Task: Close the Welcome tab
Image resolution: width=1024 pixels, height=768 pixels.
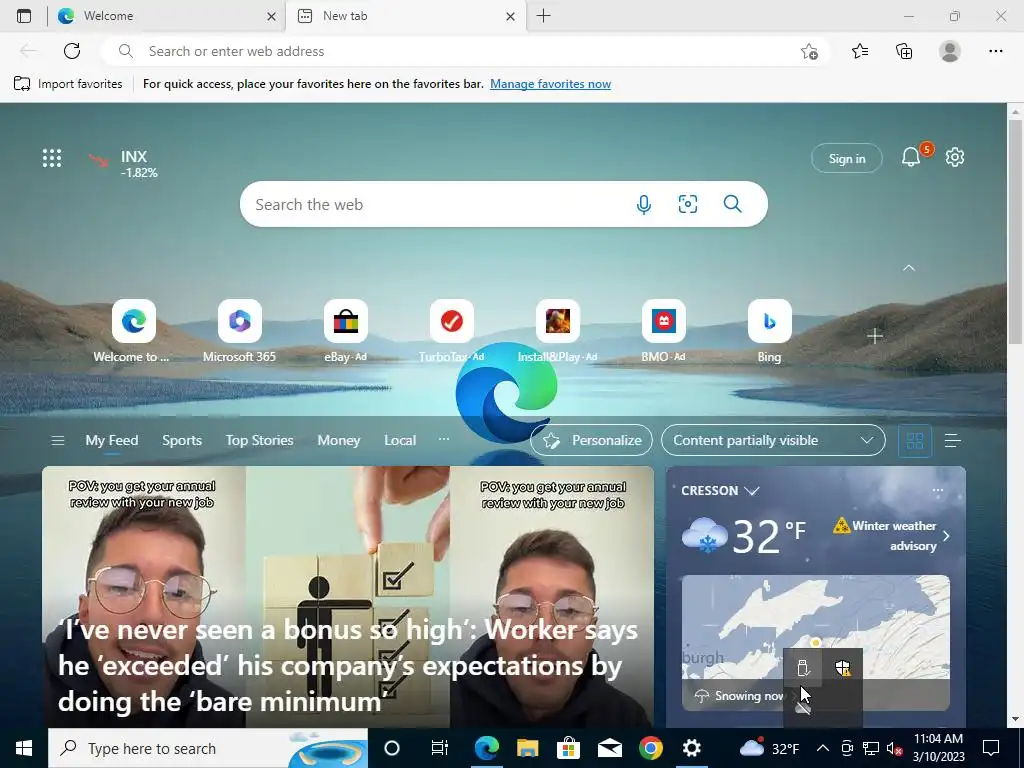Action: pos(272,16)
